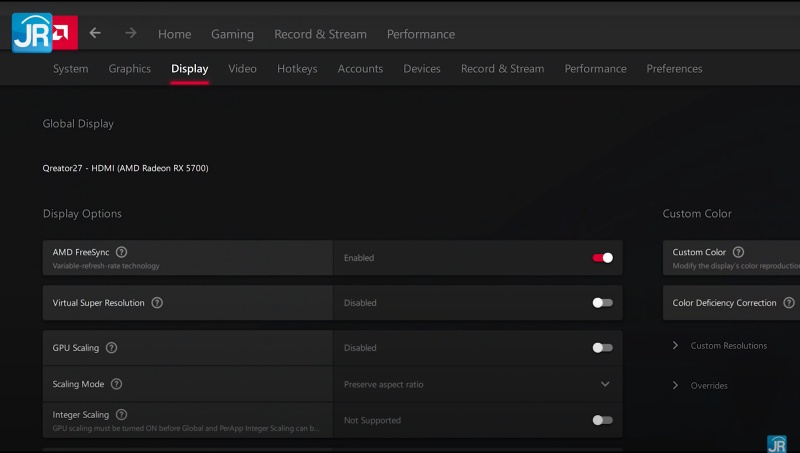This screenshot has height=453, width=800.
Task: Open top Performance menu
Action: [421, 34]
